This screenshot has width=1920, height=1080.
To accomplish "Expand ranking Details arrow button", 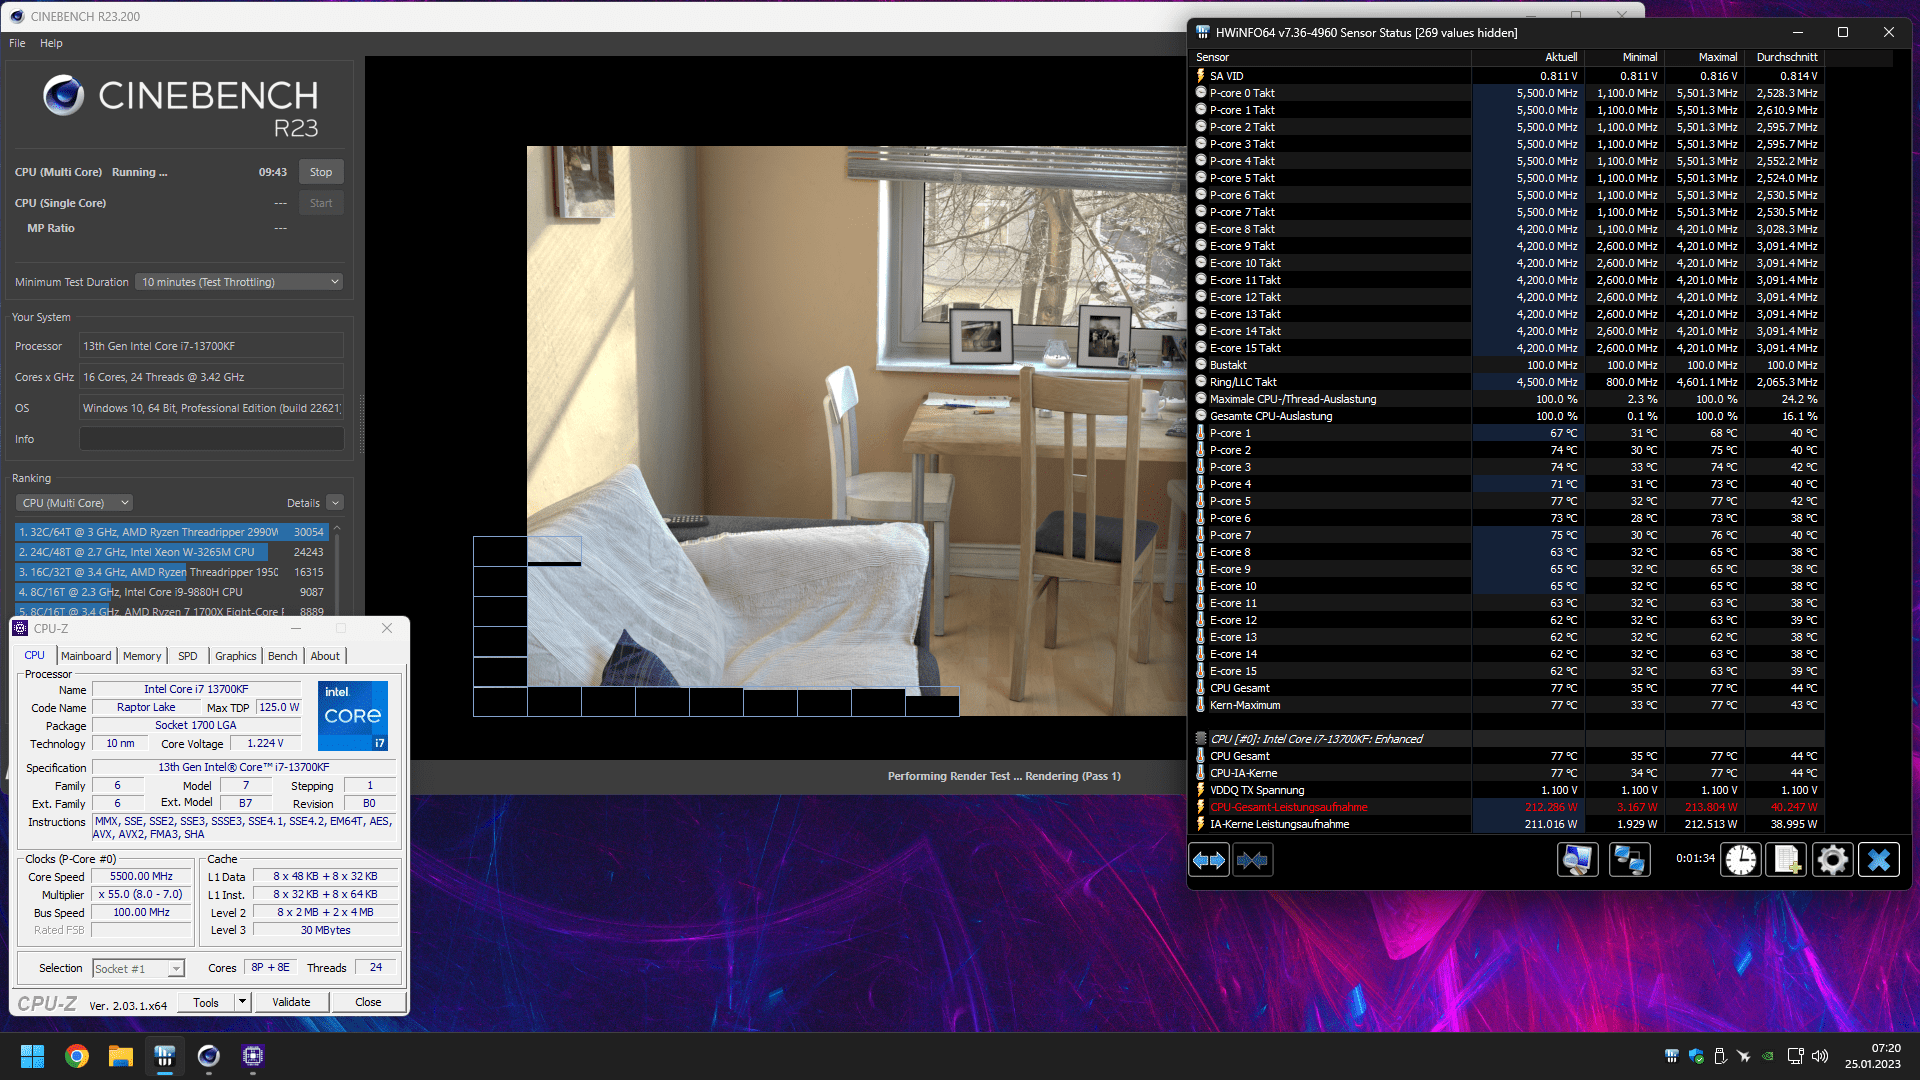I will pyautogui.click(x=335, y=503).
